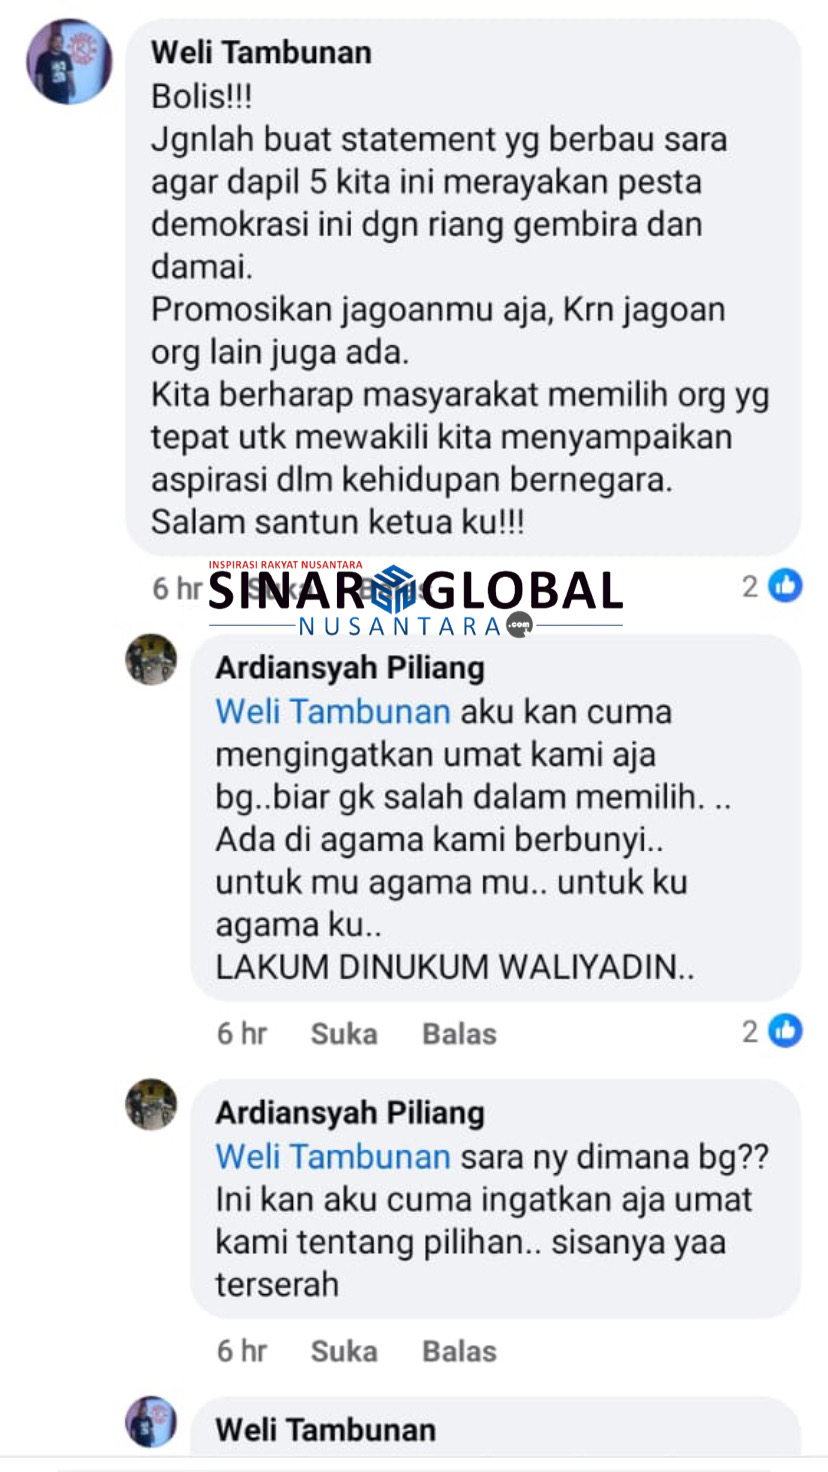Image resolution: width=828 pixels, height=1472 pixels.
Task: Open Weli Tambunan's avatar on the top comment
Action: pos(69,62)
